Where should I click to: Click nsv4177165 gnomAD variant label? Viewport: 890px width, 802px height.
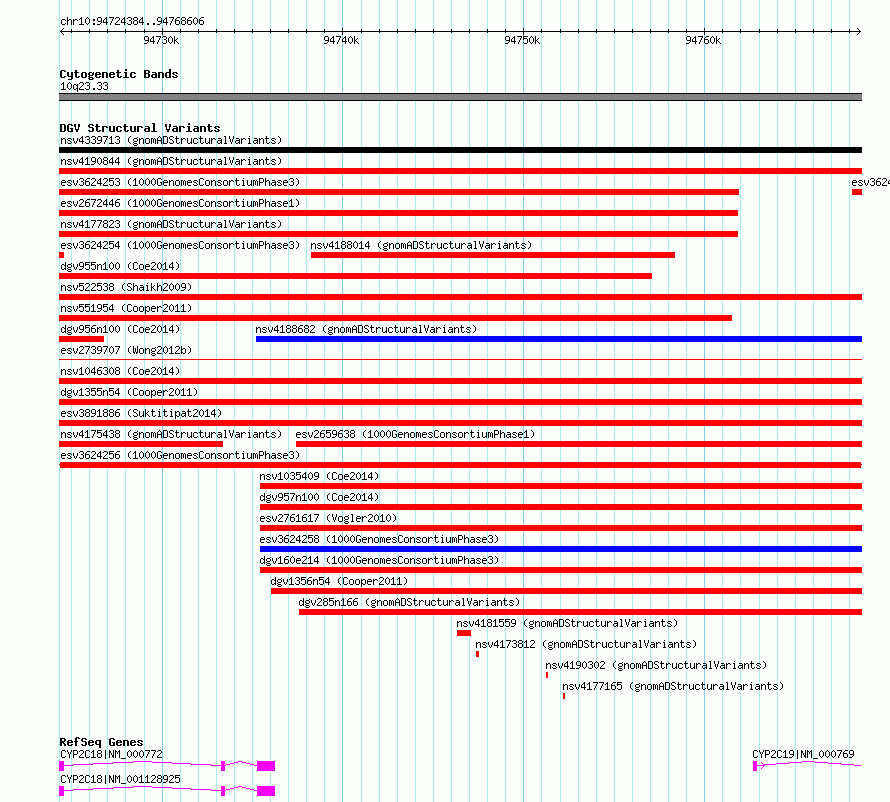tap(673, 686)
